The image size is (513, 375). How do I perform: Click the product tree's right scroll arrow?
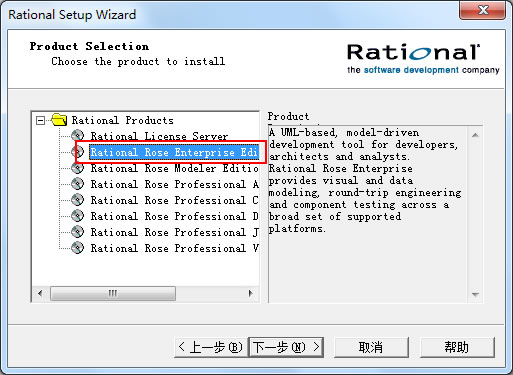pyautogui.click(x=251, y=293)
